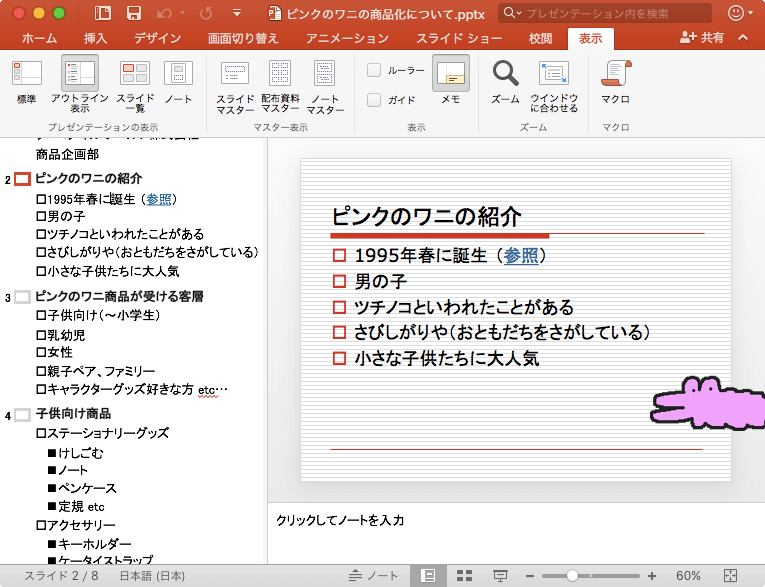765x587 pixels.
Task: Open 配布資料マスター view
Action: (x=280, y=86)
